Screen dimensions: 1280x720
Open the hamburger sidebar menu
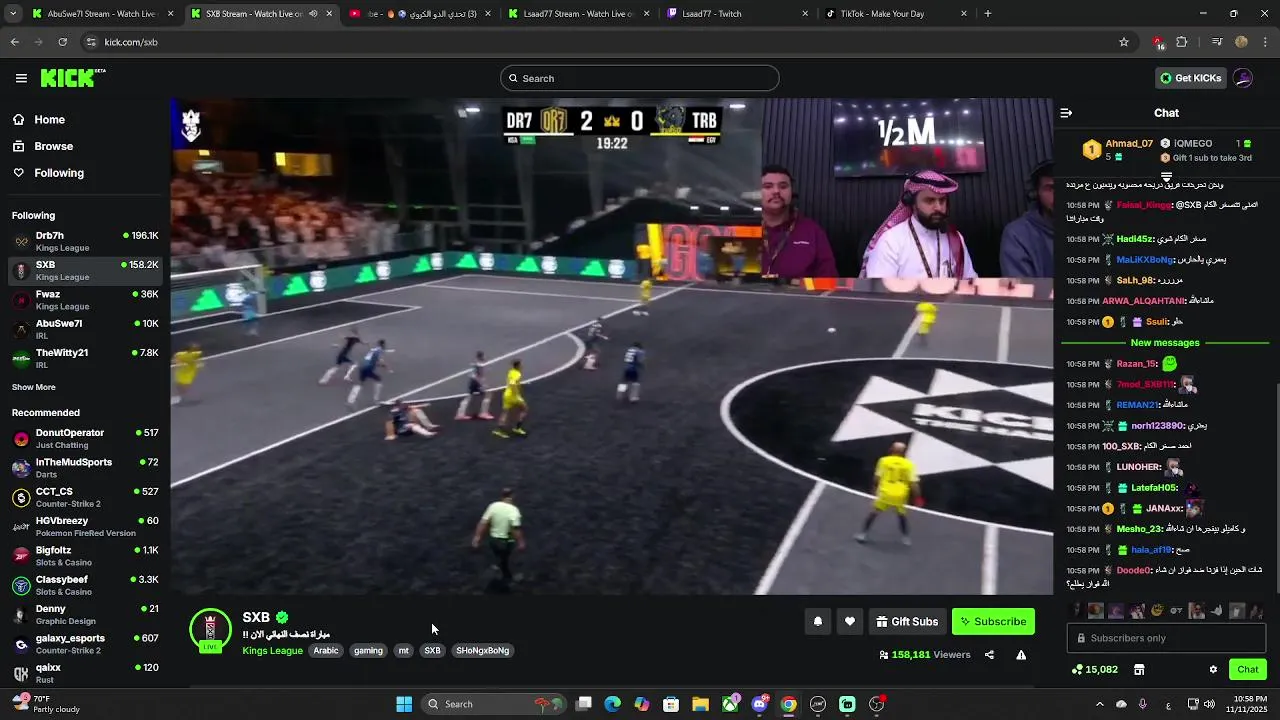pyautogui.click(x=21, y=78)
